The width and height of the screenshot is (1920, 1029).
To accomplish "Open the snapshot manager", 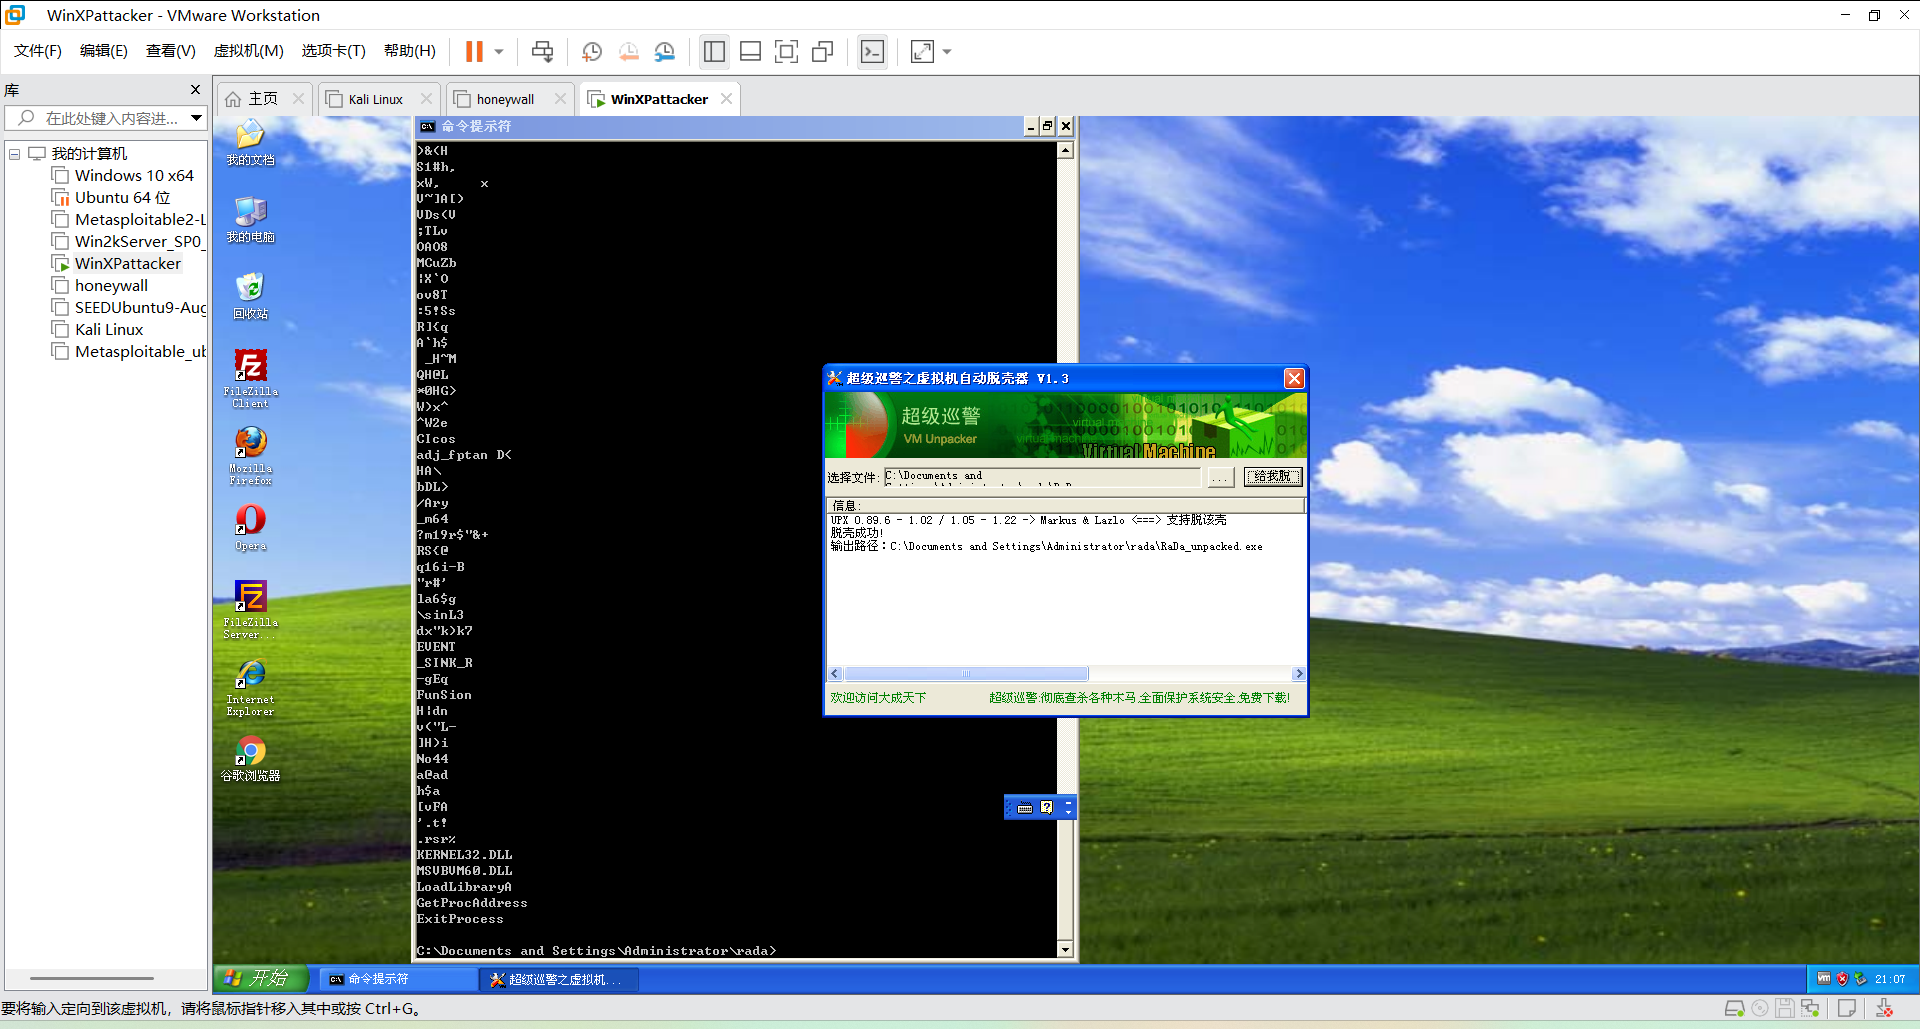I will pos(664,51).
